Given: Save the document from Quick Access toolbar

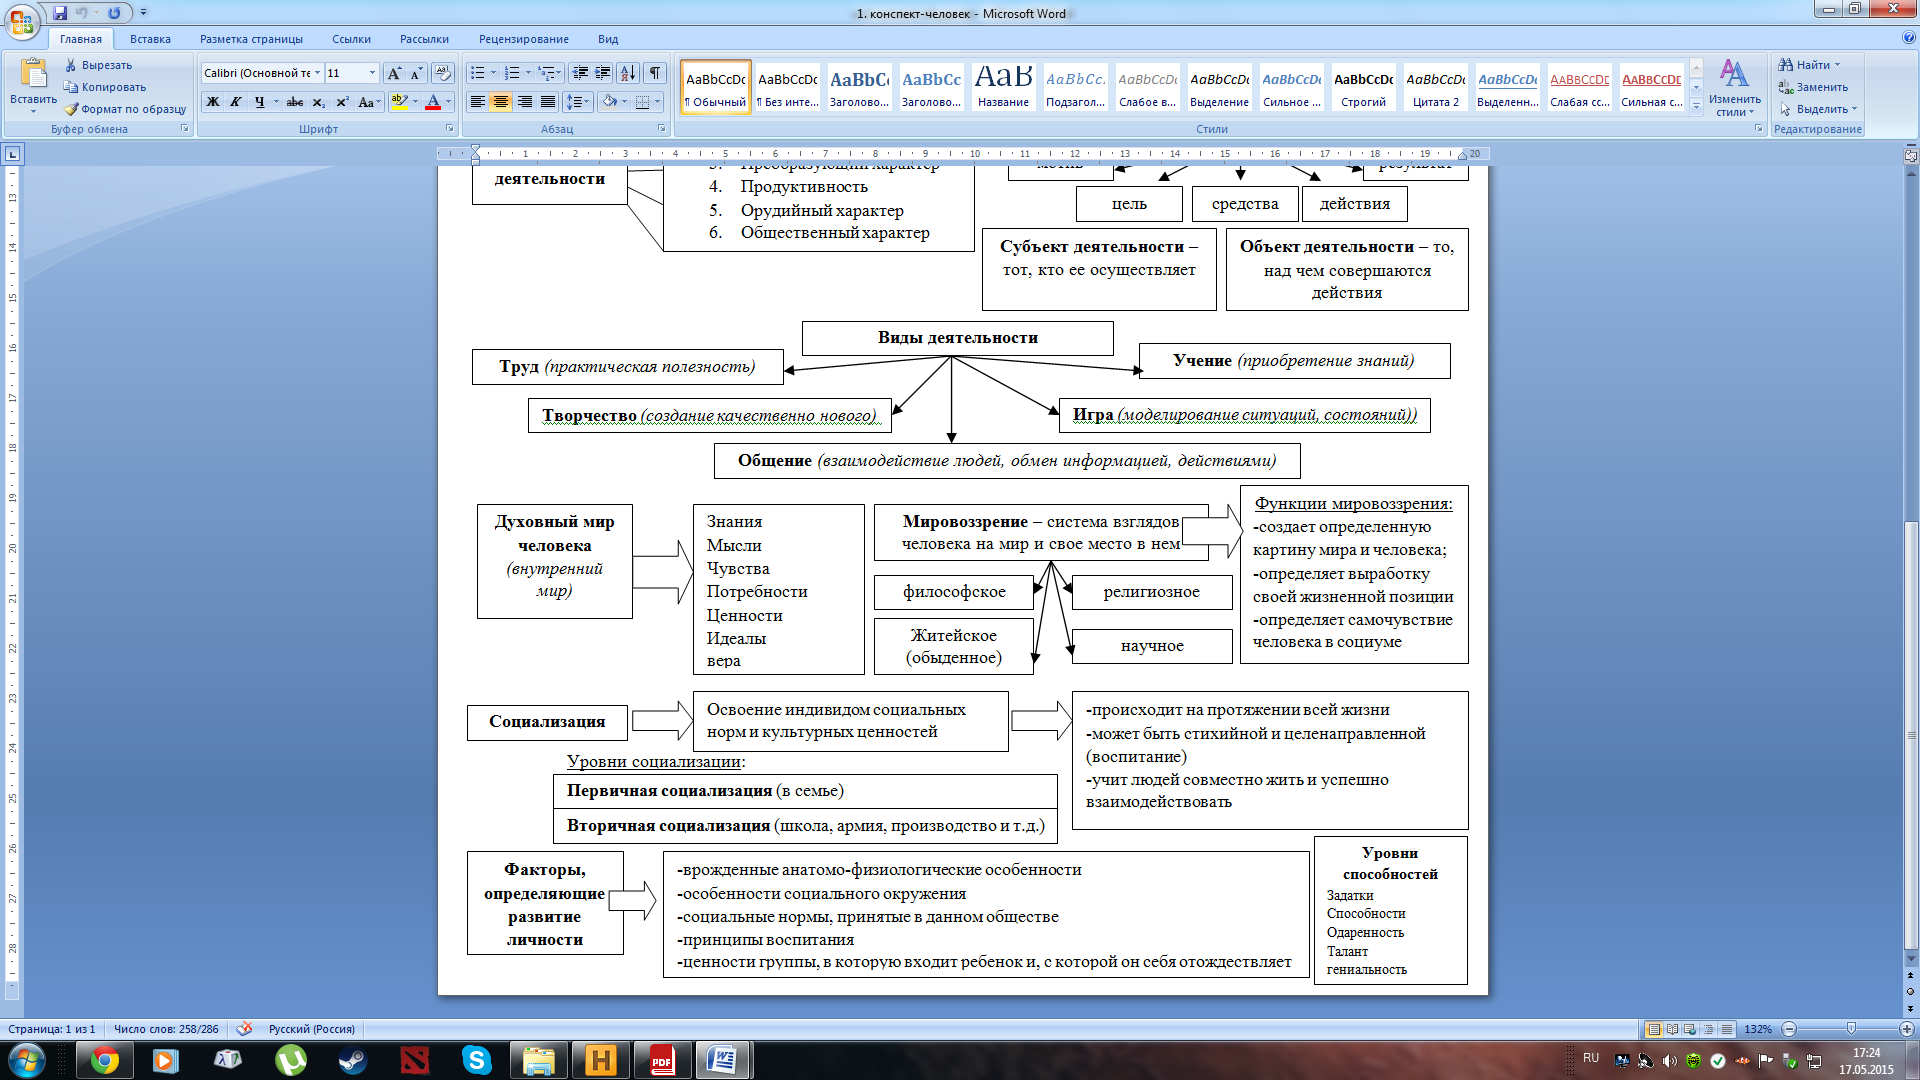Looking at the screenshot, I should 60,13.
